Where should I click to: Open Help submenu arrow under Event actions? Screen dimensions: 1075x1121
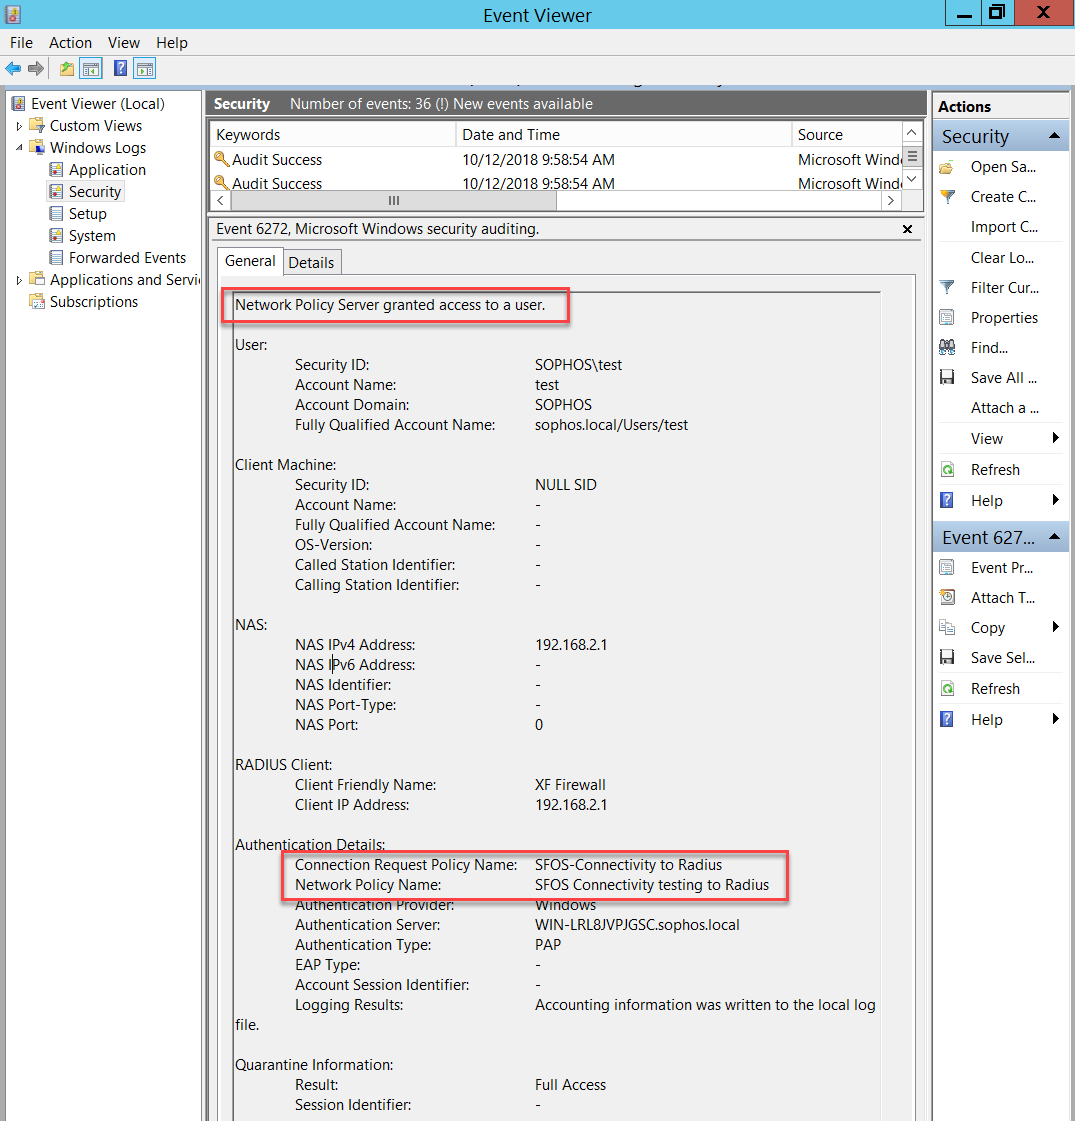coord(1056,719)
